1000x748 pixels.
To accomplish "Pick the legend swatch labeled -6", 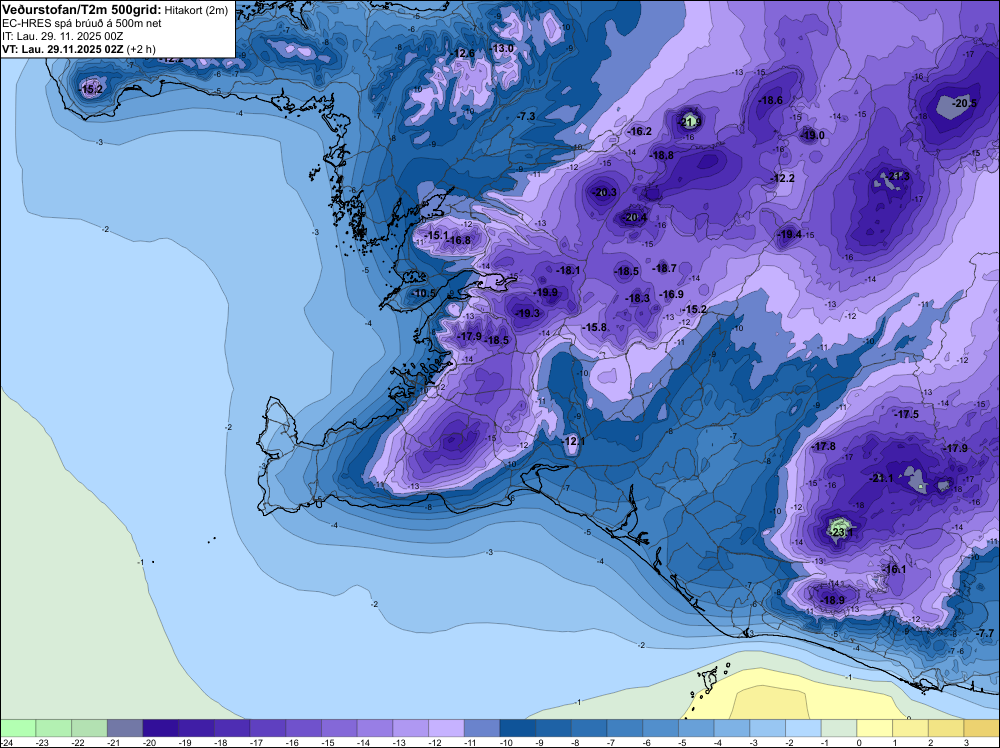I will (x=661, y=728).
